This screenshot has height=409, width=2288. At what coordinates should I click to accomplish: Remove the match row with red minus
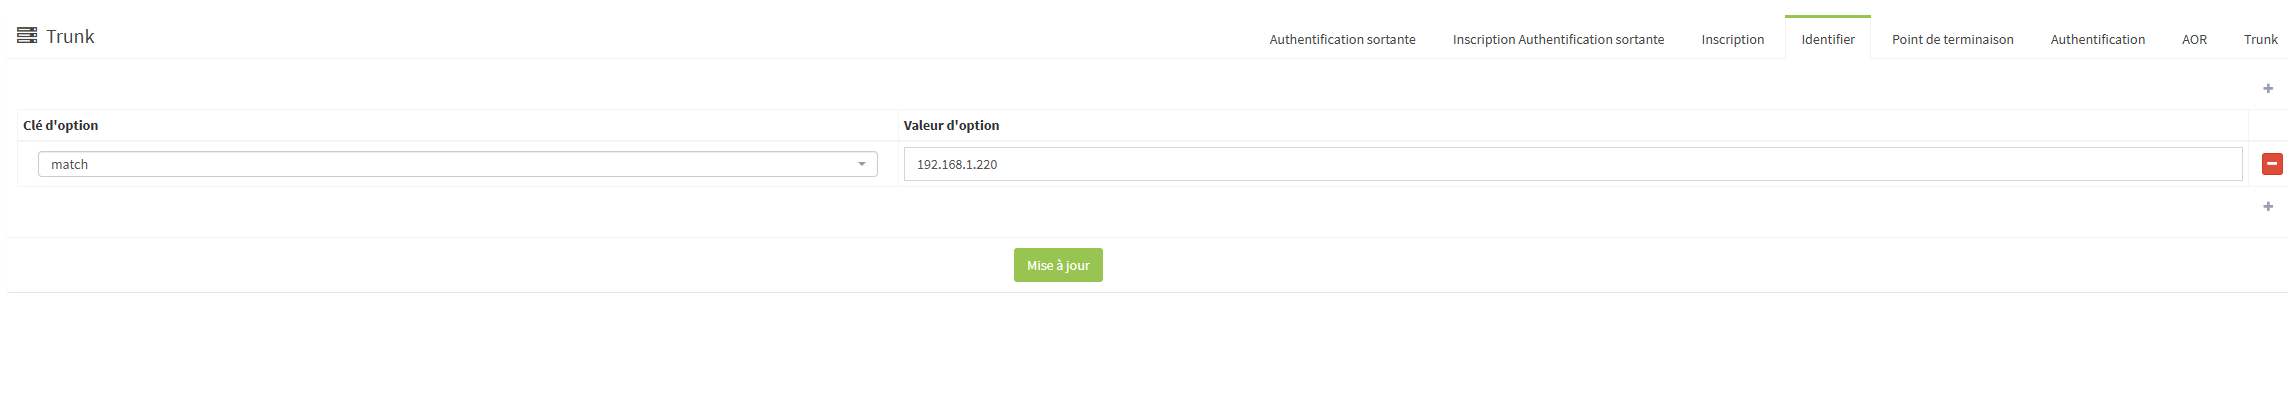tap(2272, 164)
